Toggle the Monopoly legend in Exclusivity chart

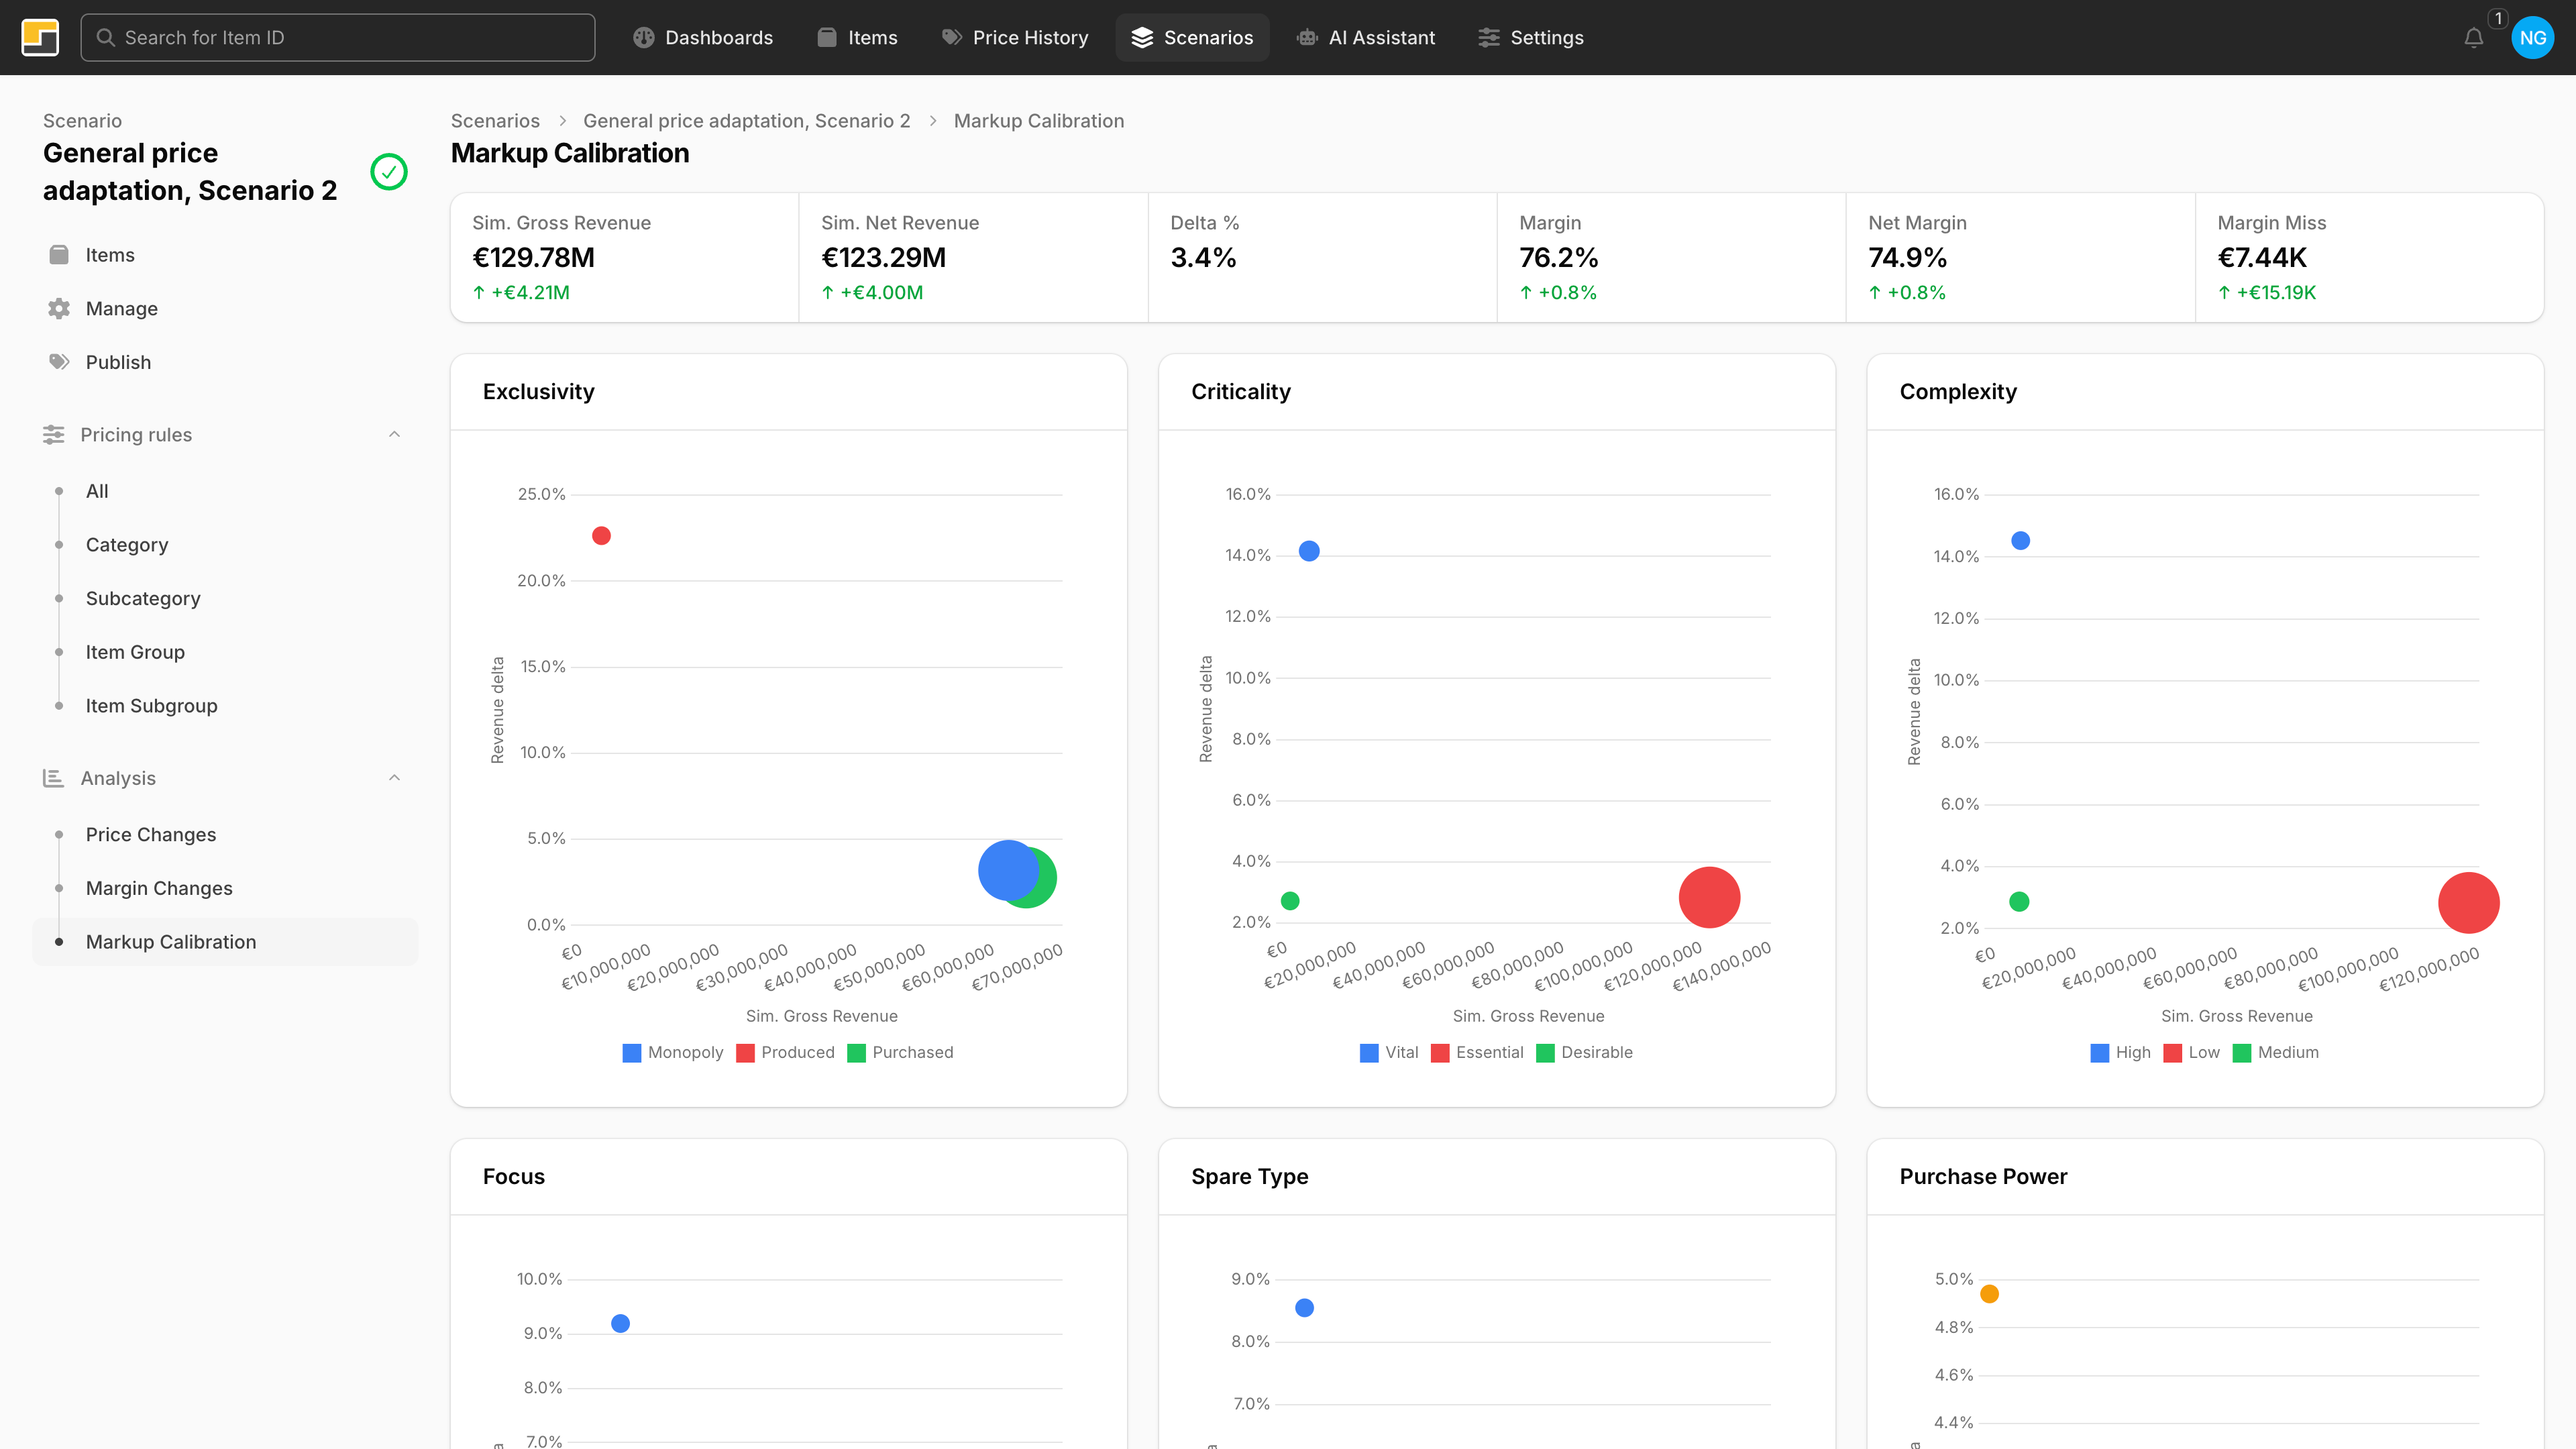tap(672, 1052)
